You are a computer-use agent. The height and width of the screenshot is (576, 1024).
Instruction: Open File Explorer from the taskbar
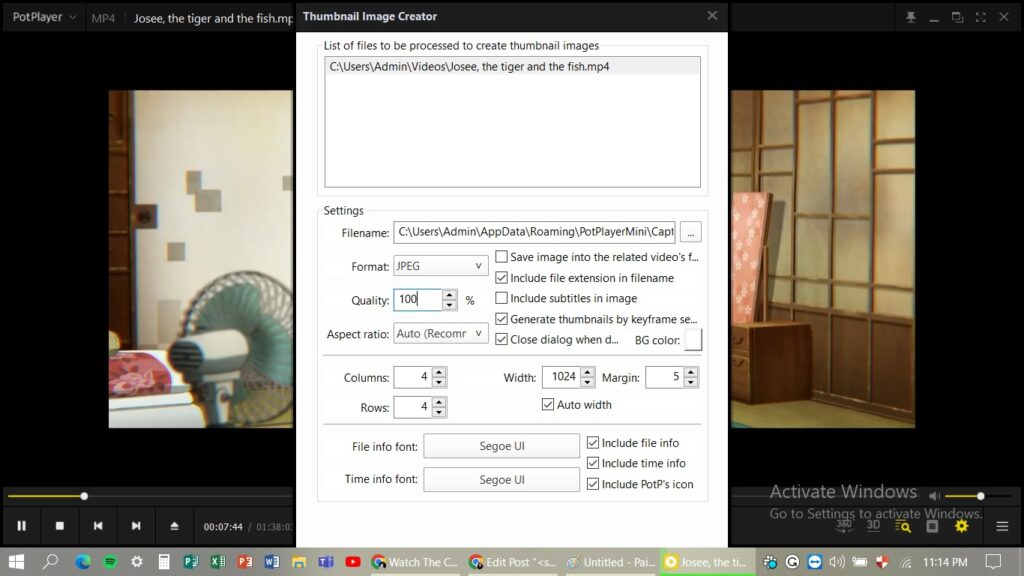299,562
